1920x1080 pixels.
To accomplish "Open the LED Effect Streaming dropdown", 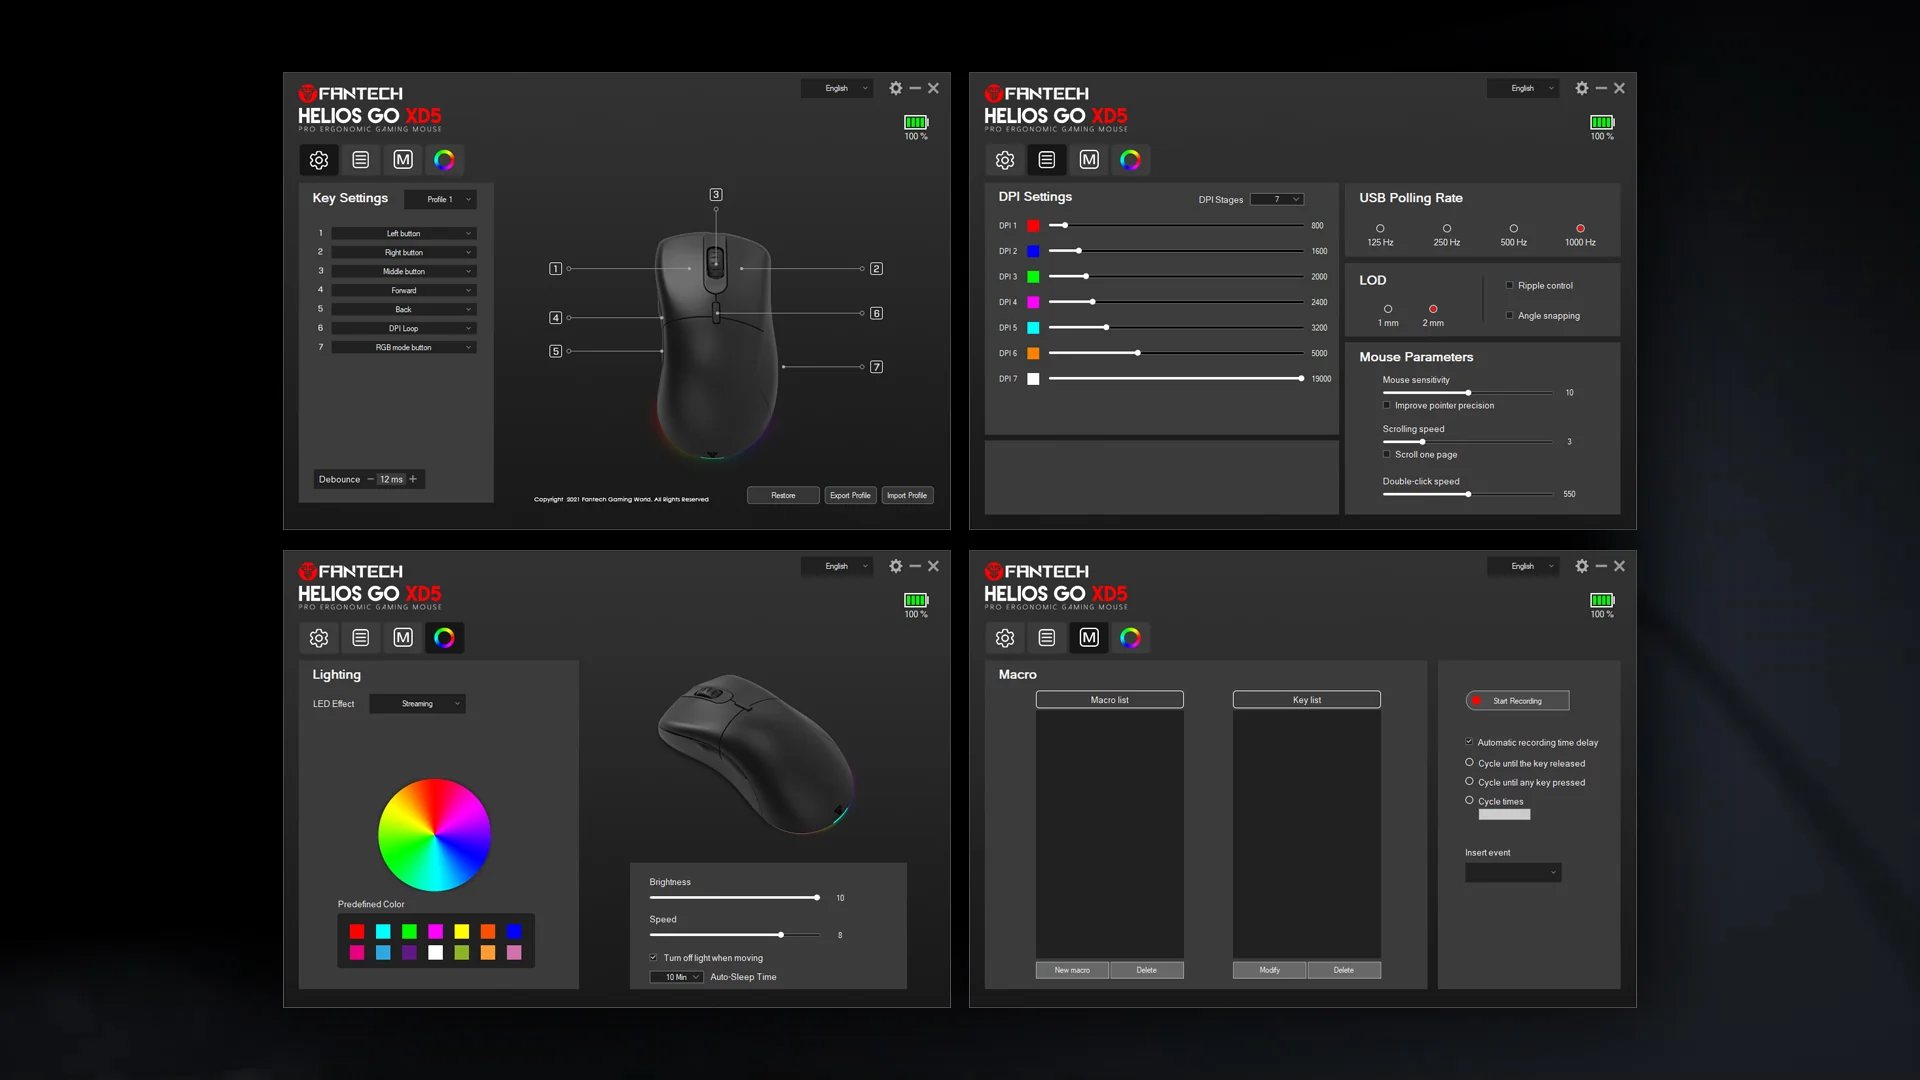I will click(418, 704).
